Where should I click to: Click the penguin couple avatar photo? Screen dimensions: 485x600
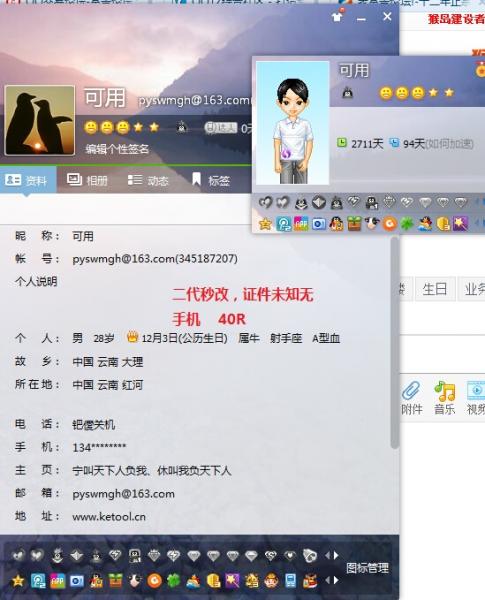[40, 121]
